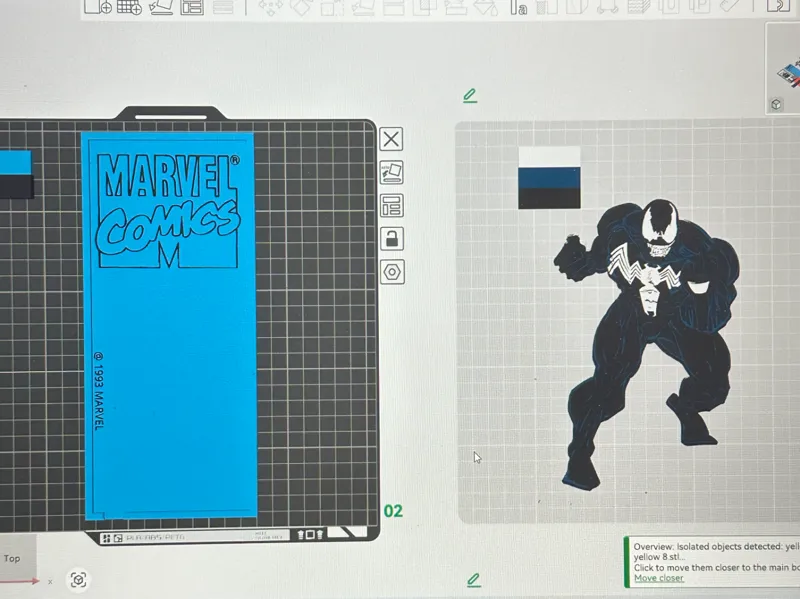Click the © 1993 MARVEL engraved text
The height and width of the screenshot is (599, 800).
[x=99, y=390]
